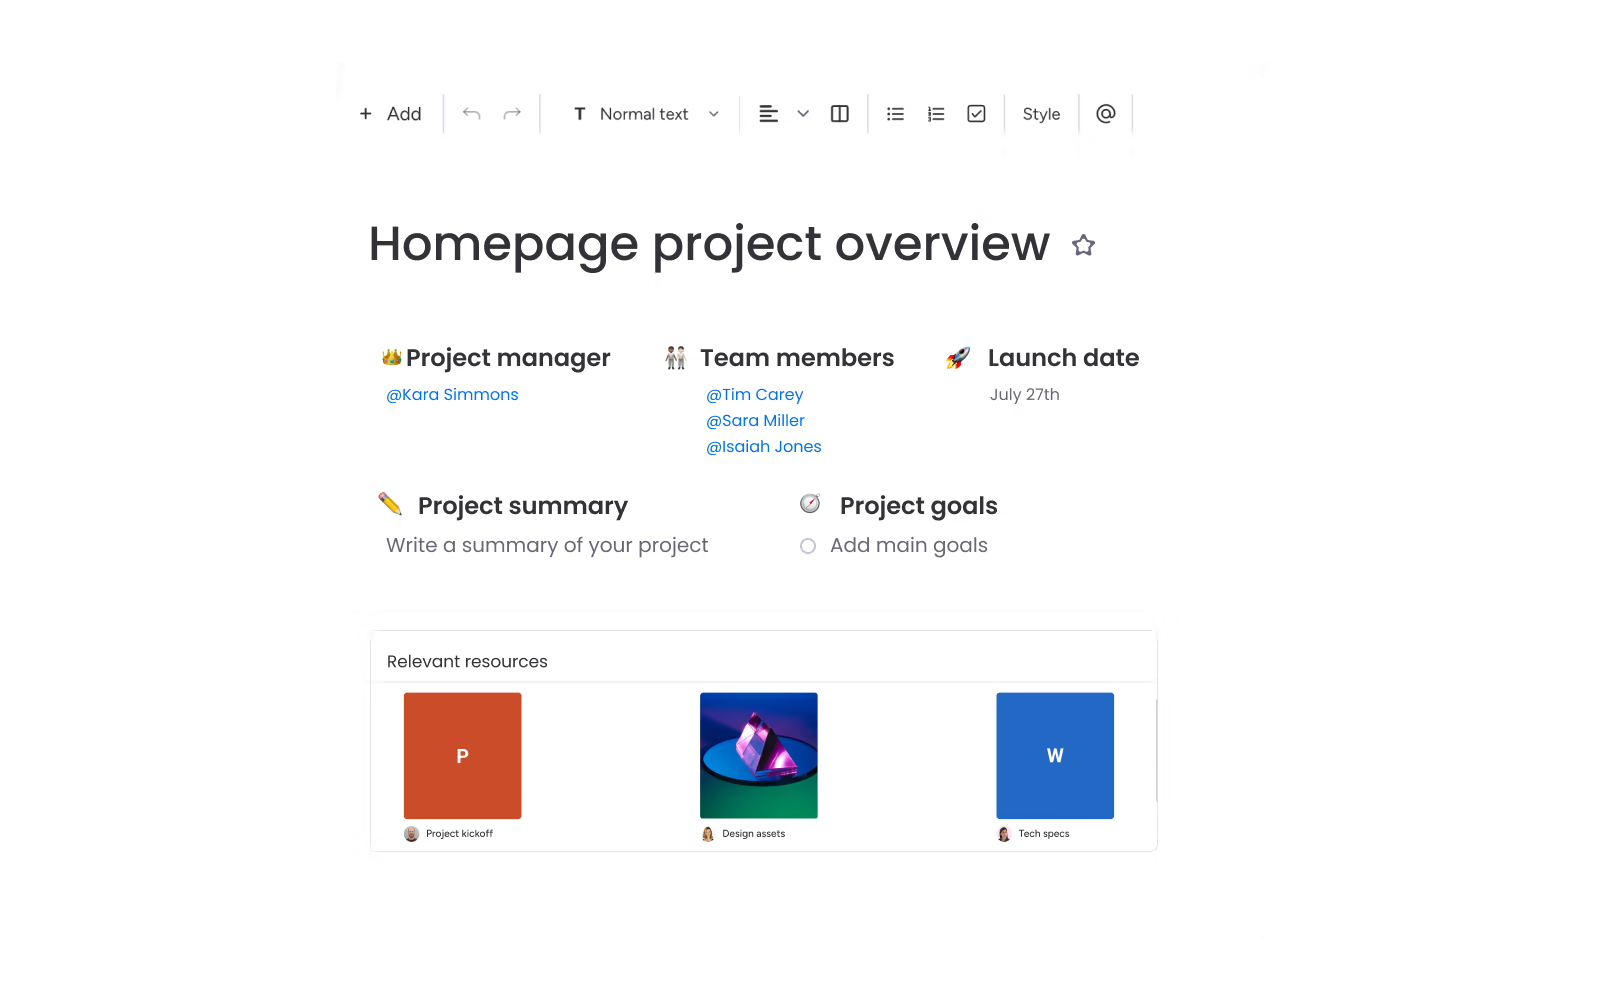1600x1000 pixels.
Task: Click the @Isaiah Jones mention
Action: click(x=763, y=447)
